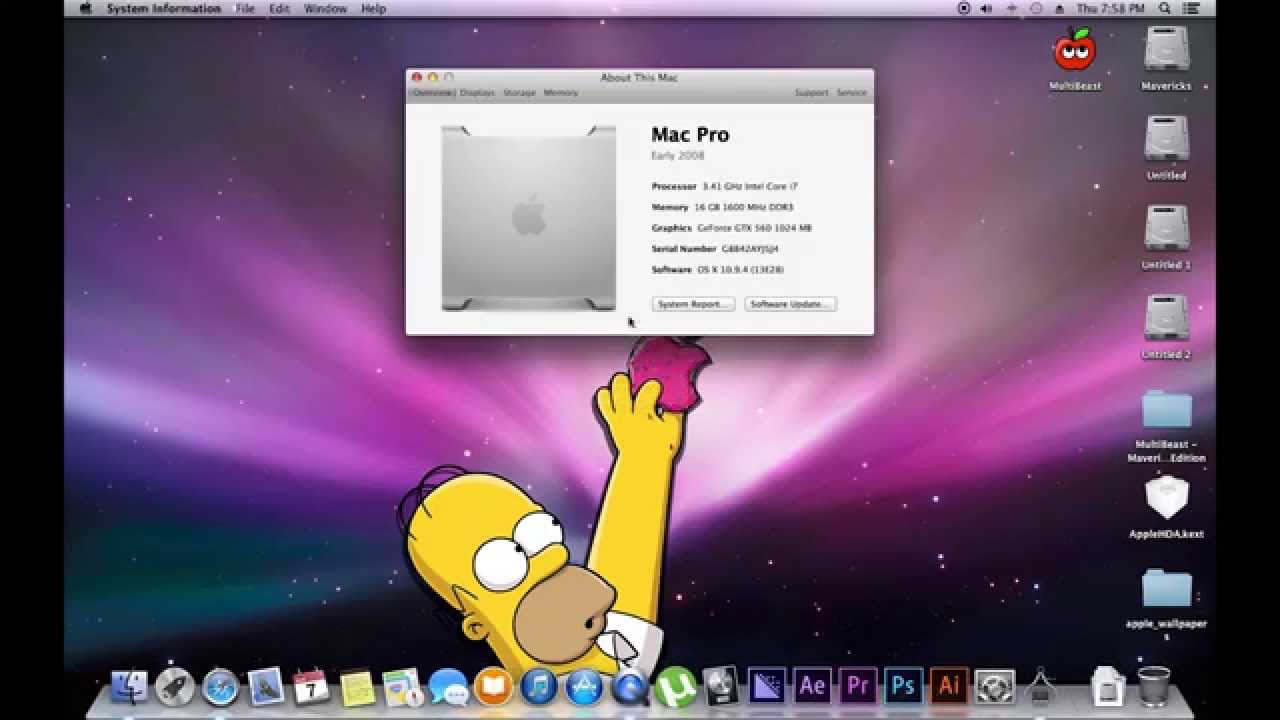This screenshot has width=1280, height=720.
Task: Open the Window menu
Action: point(325,8)
